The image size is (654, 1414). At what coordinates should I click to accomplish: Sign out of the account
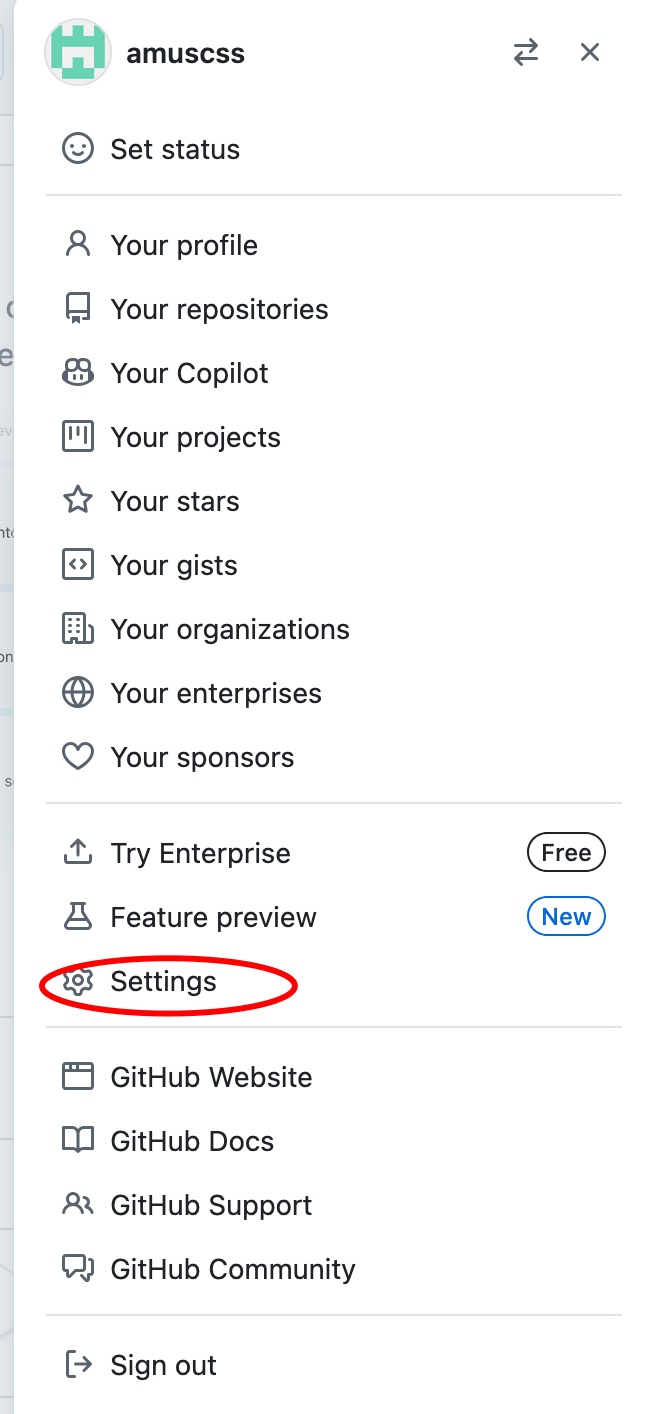(163, 1365)
